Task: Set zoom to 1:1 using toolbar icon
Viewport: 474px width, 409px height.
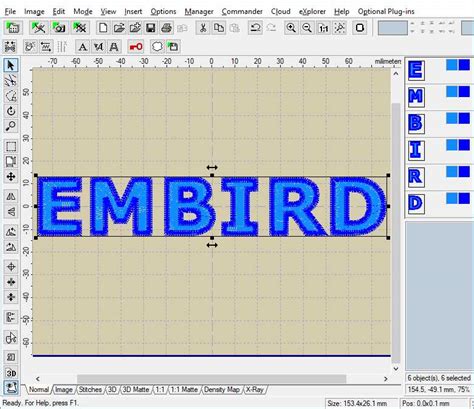Action: 323,28
